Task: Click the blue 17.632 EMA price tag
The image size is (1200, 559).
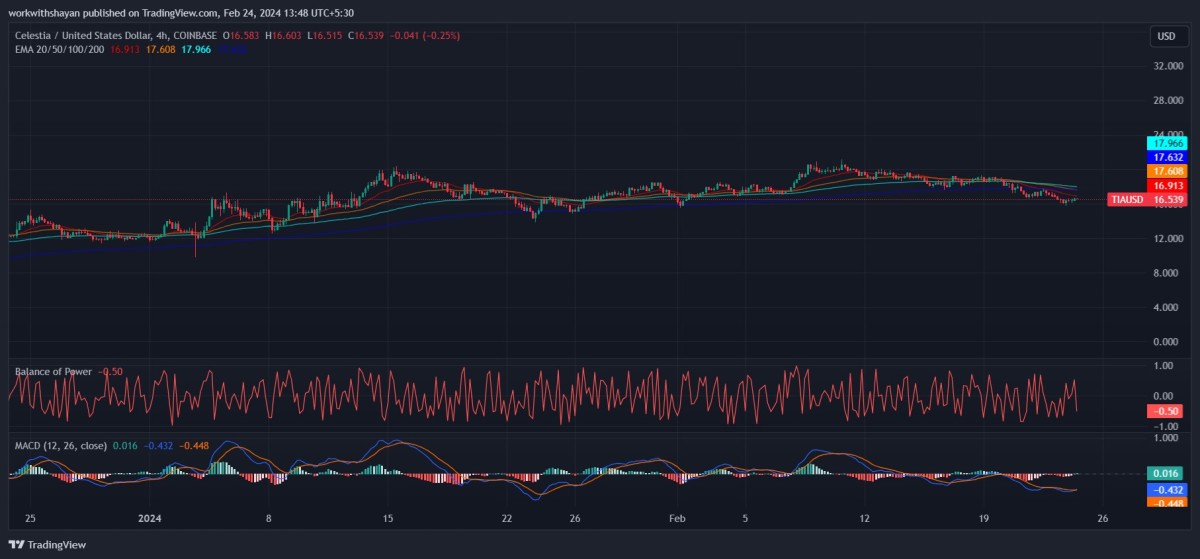Action: (x=1166, y=158)
